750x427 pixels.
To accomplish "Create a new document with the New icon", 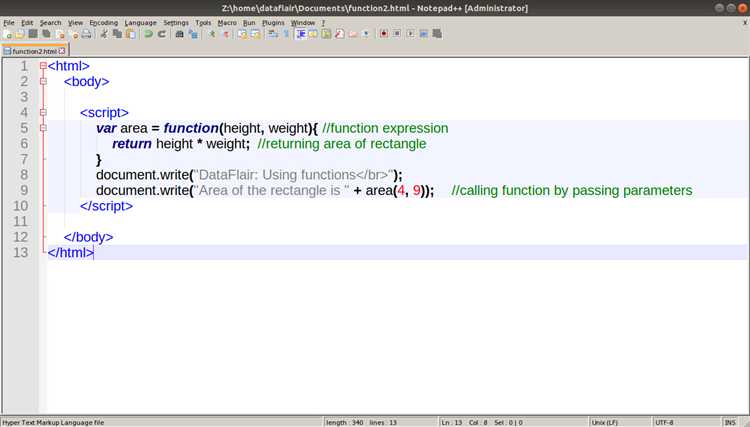I will (x=7, y=34).
